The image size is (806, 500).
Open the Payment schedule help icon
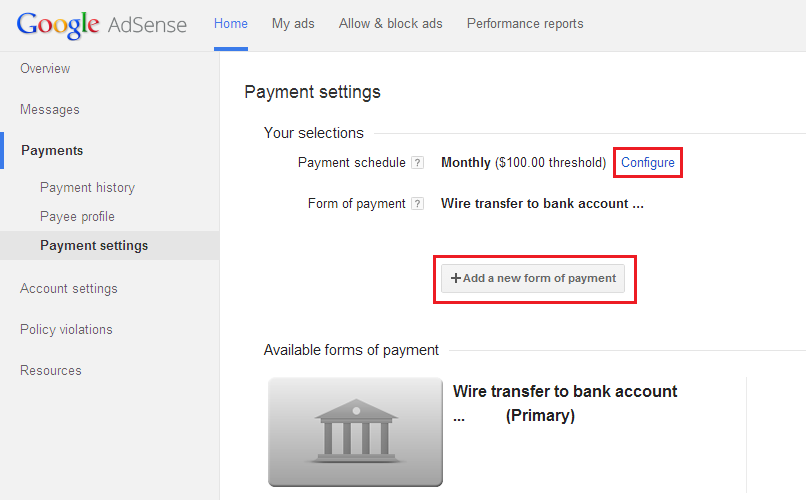[418, 163]
